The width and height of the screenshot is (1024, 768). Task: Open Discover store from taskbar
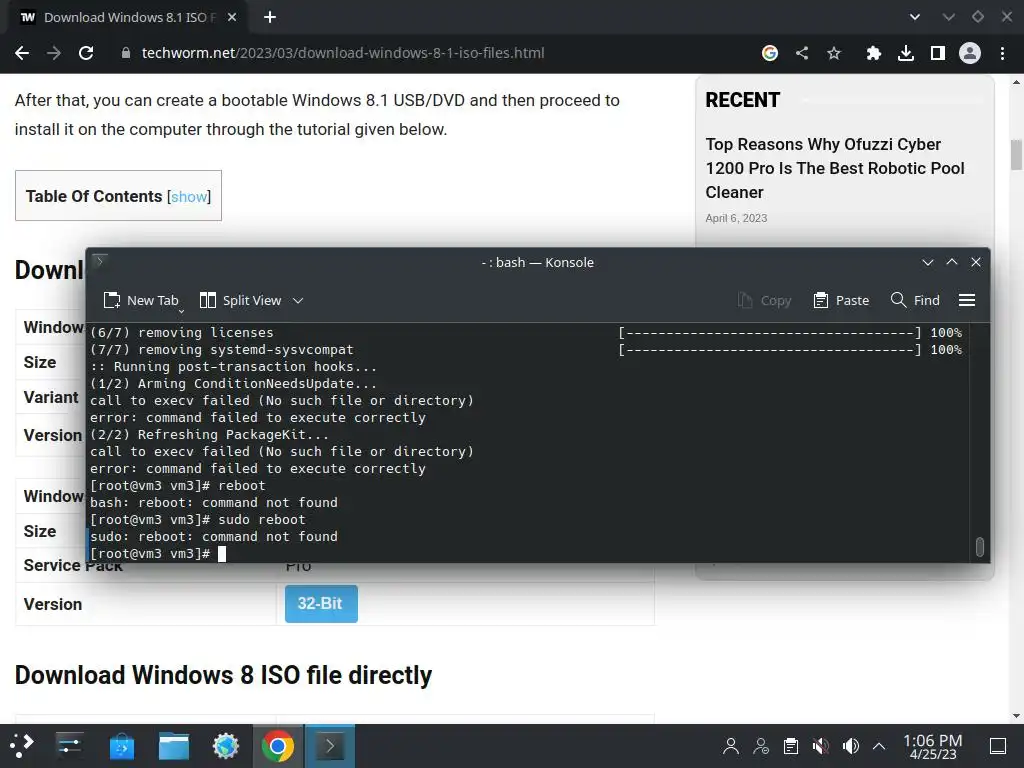tap(121, 746)
